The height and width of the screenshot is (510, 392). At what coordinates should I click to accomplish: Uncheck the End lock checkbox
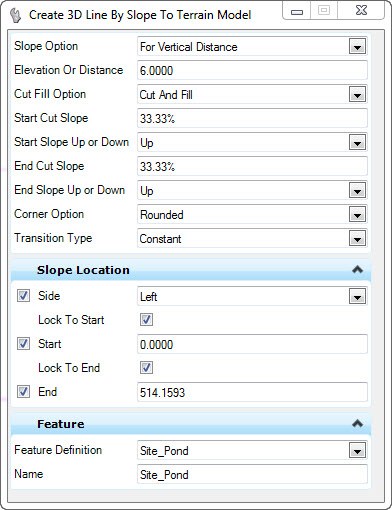click(x=24, y=392)
